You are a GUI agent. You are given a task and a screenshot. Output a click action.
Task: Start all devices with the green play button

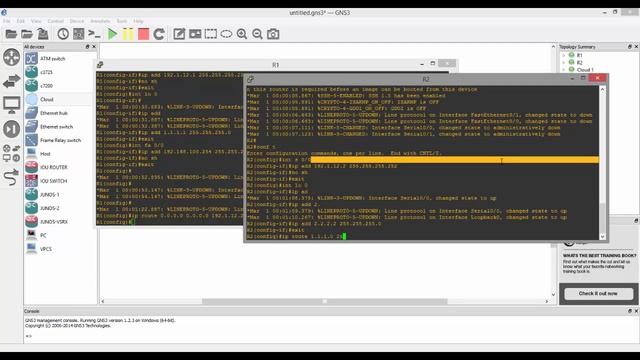click(112, 34)
